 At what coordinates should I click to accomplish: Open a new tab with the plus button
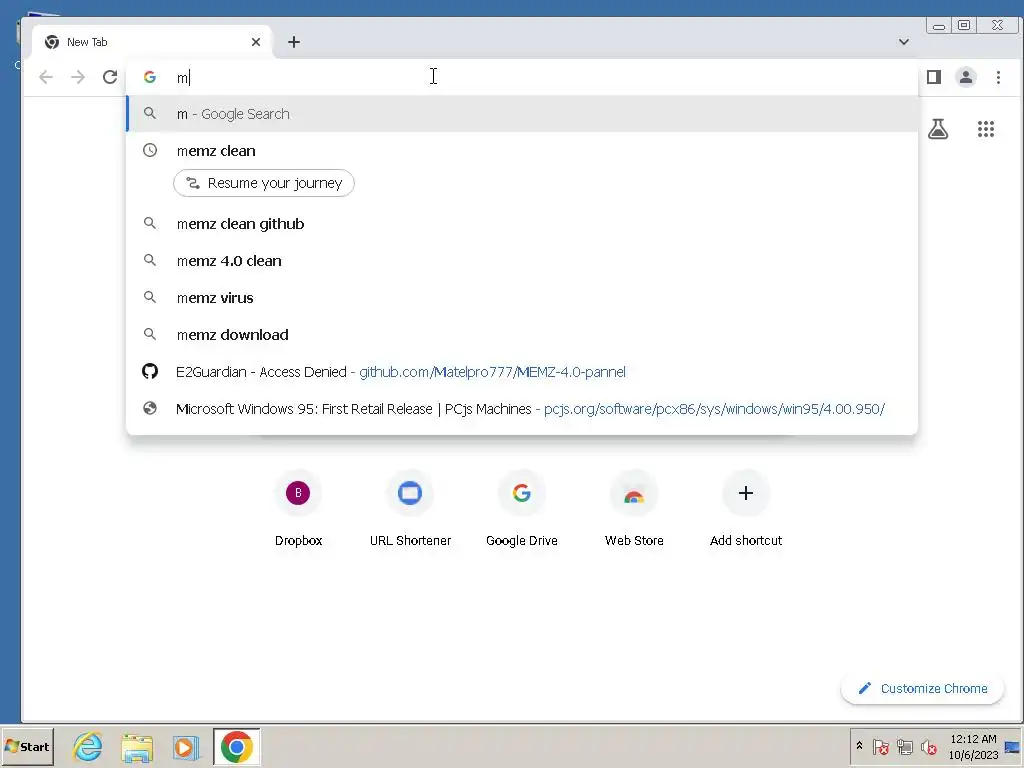point(294,42)
